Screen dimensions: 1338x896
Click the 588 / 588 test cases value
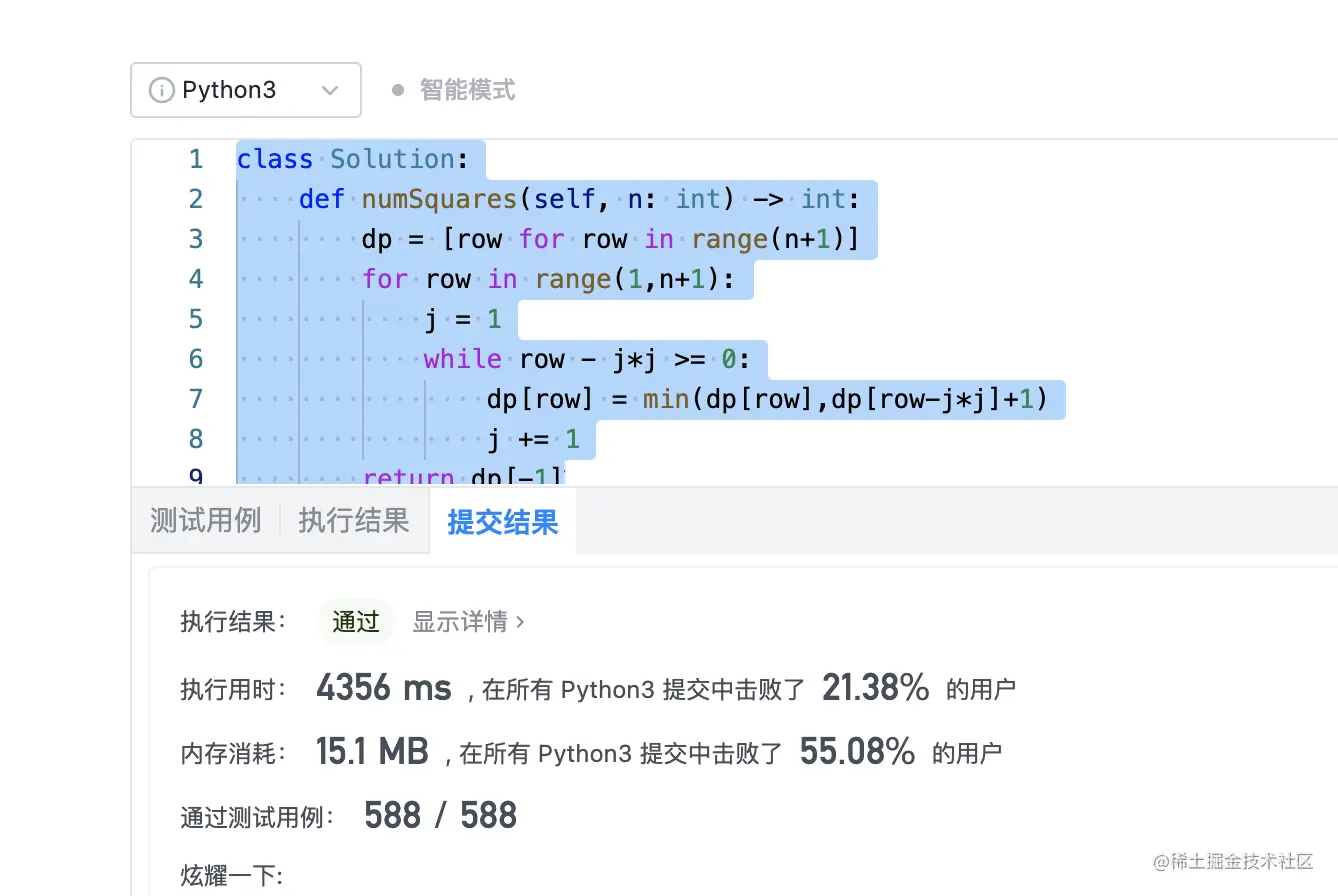tap(441, 816)
